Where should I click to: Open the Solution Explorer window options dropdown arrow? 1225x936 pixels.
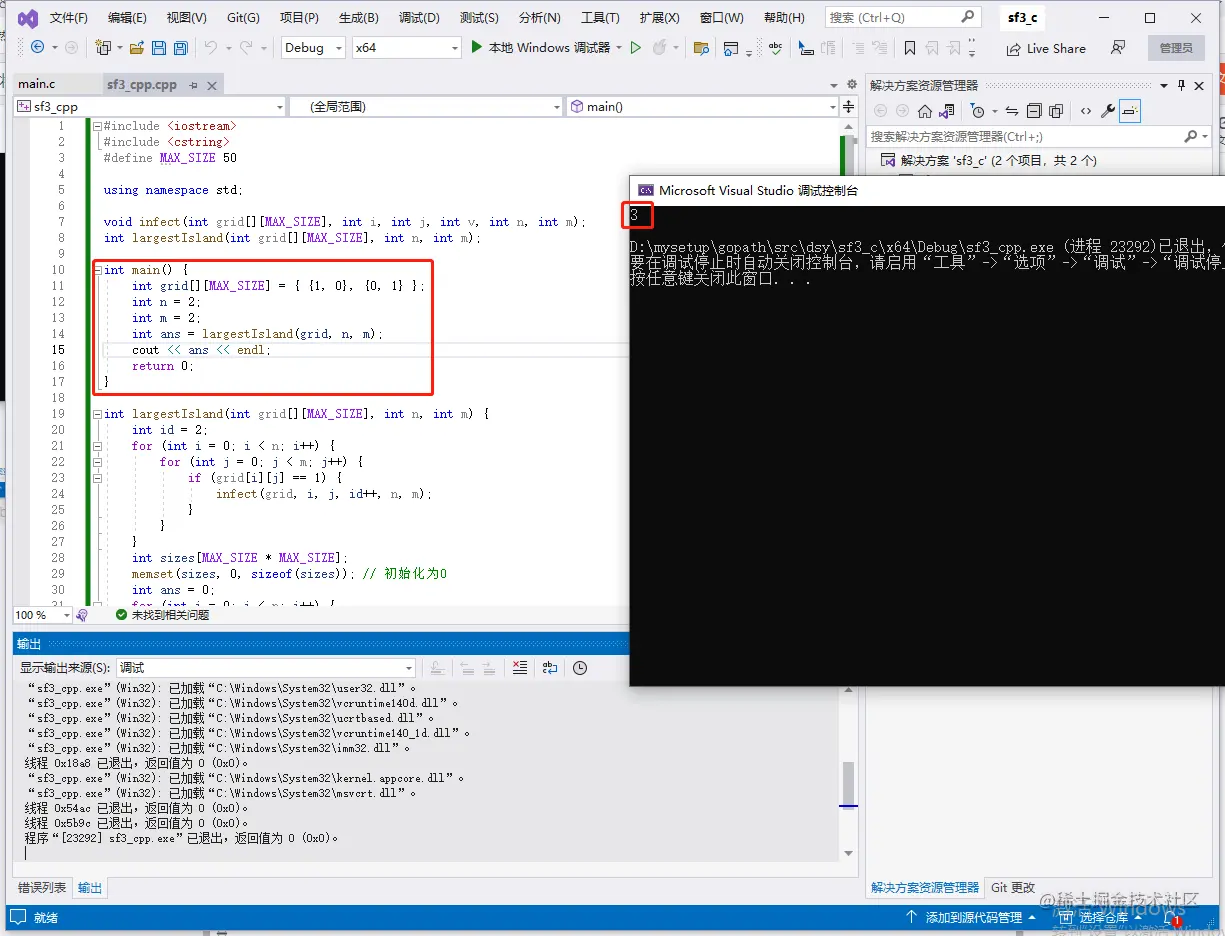pyautogui.click(x=1163, y=86)
